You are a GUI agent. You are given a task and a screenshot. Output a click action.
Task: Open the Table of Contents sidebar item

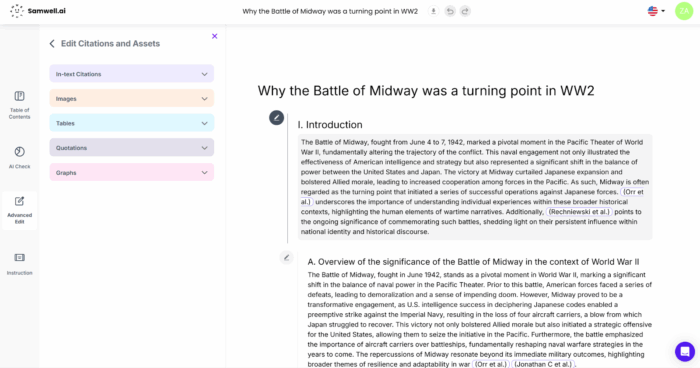click(x=20, y=105)
